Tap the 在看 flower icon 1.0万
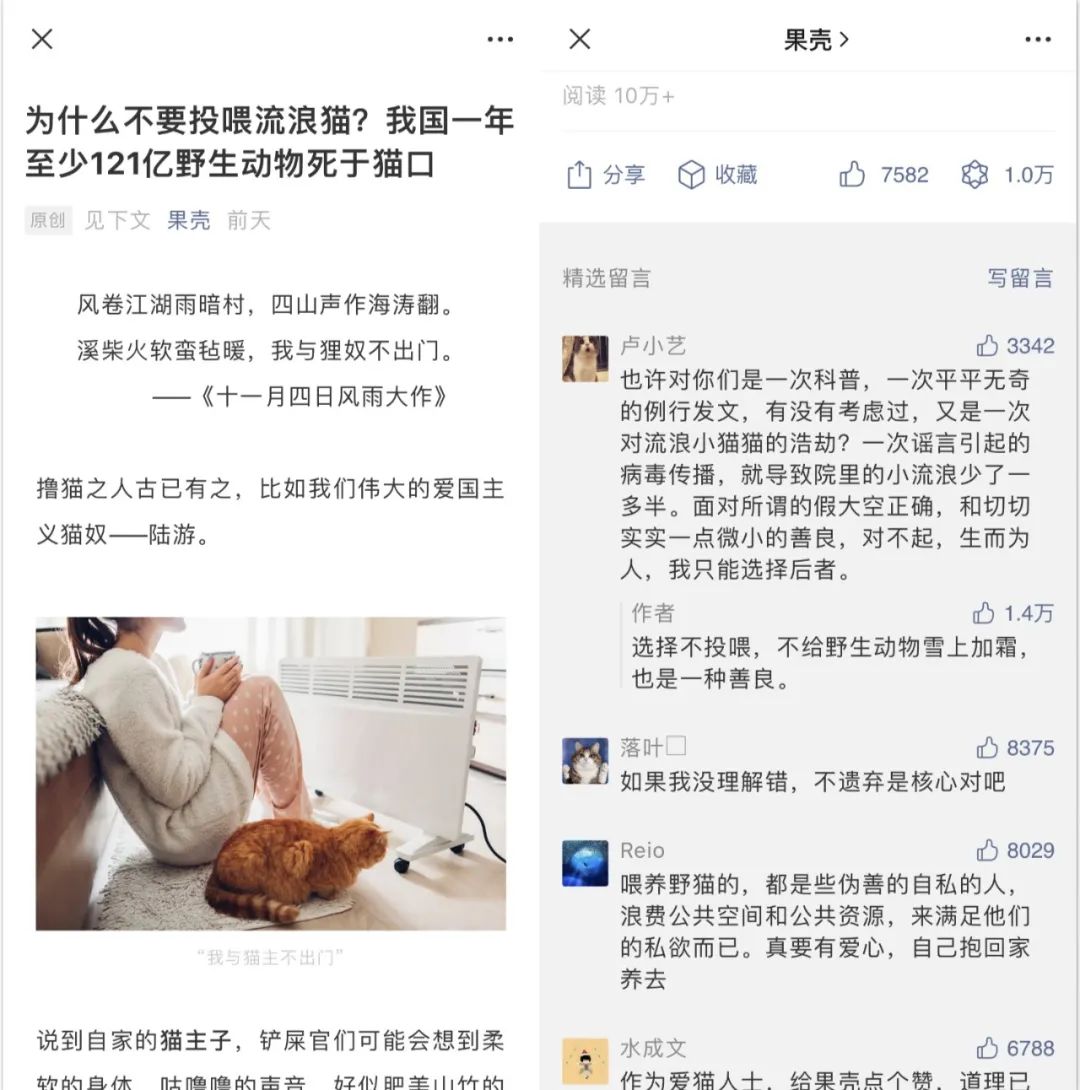 (x=974, y=174)
